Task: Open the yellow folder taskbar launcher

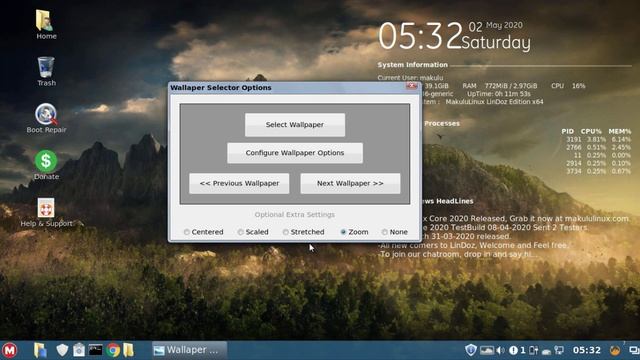Action: [129, 350]
